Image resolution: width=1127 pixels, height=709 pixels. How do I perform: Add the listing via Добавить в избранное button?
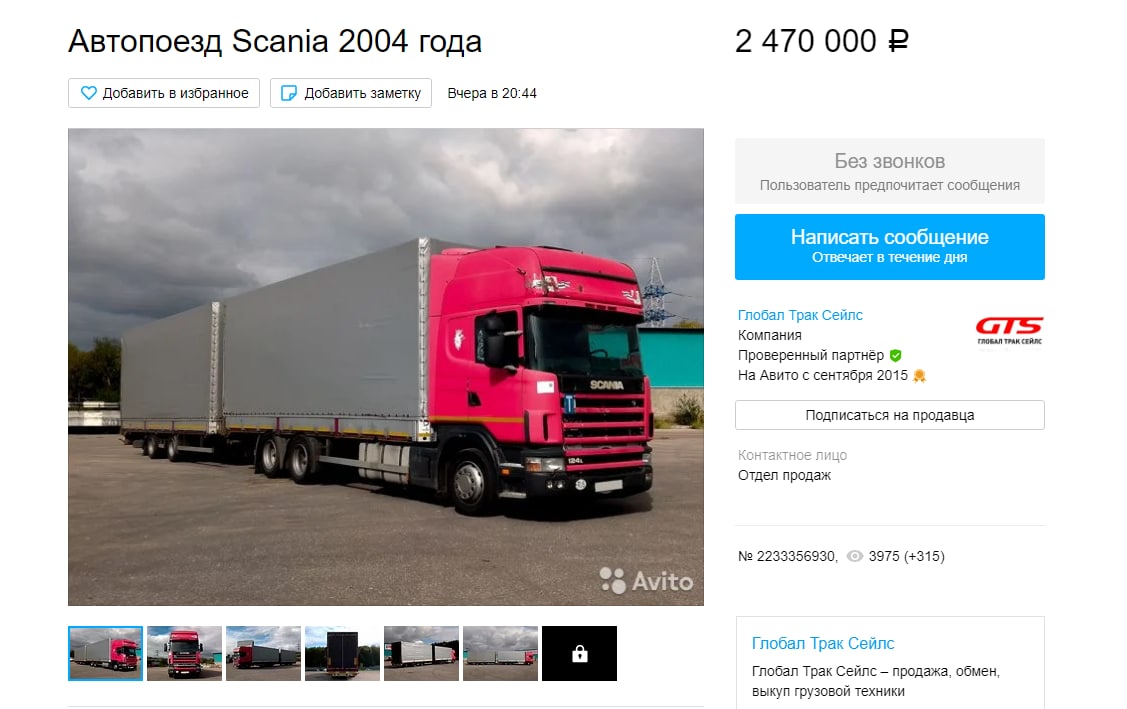164,93
